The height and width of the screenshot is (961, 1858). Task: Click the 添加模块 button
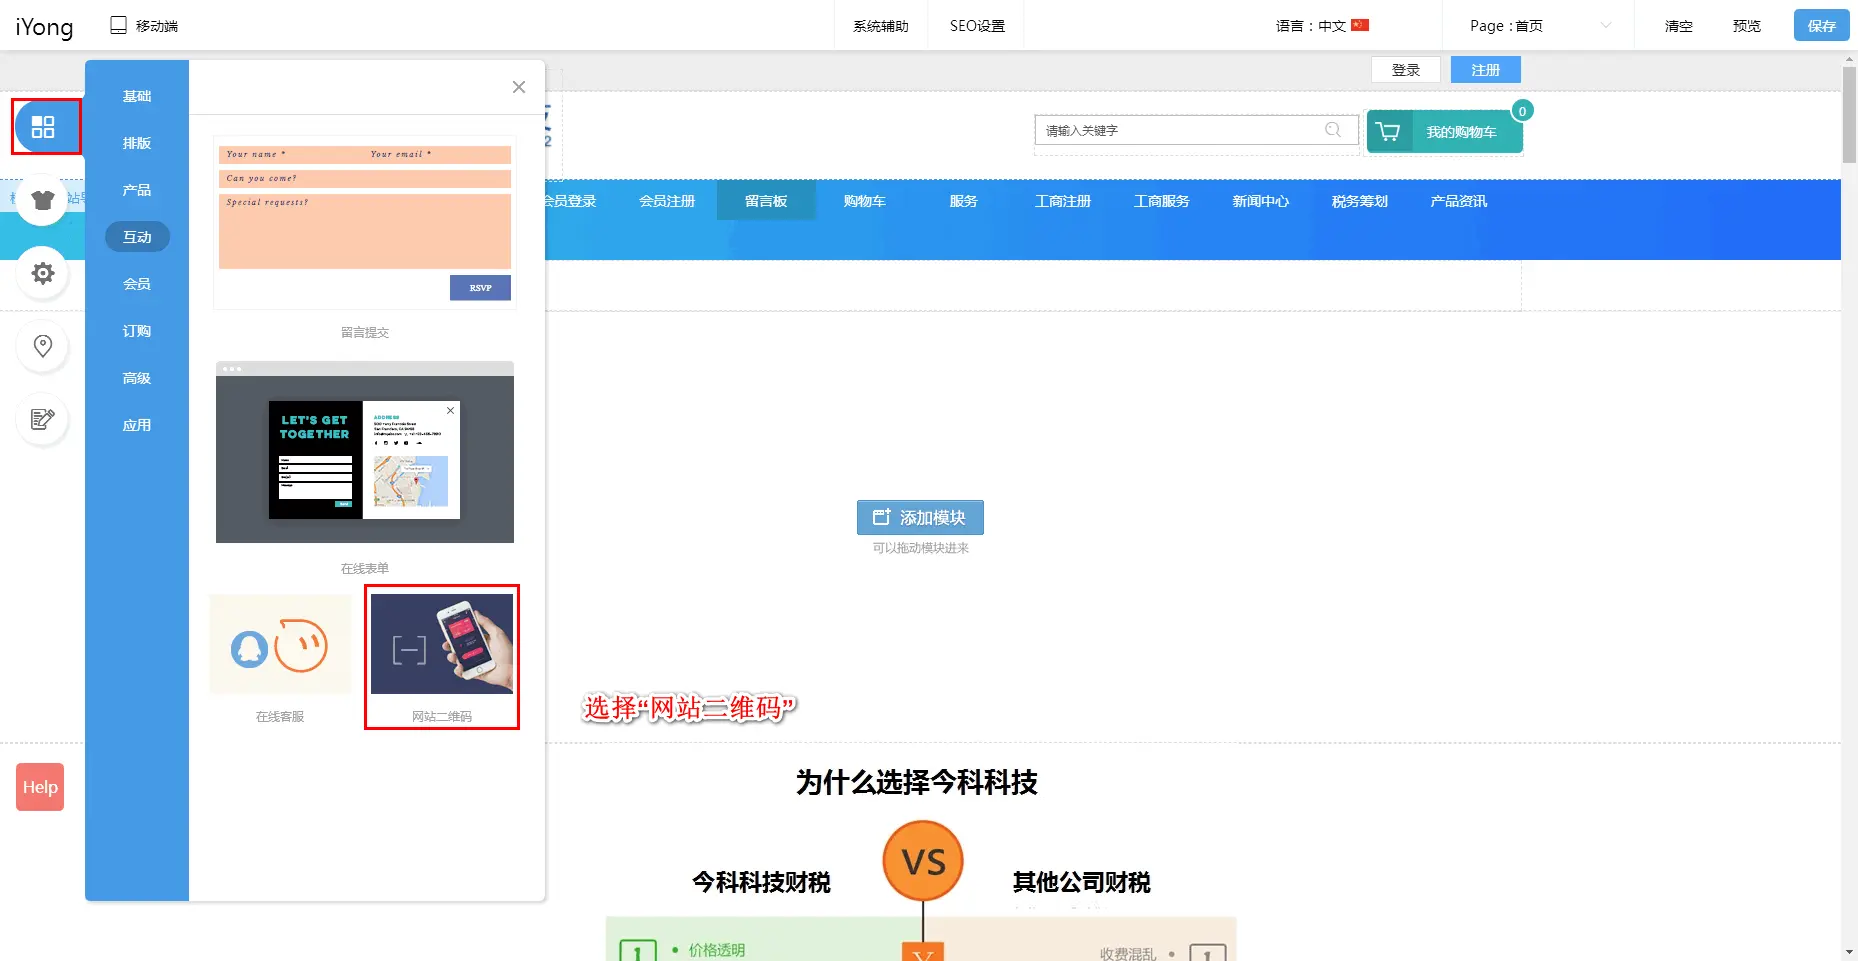pyautogui.click(x=920, y=518)
